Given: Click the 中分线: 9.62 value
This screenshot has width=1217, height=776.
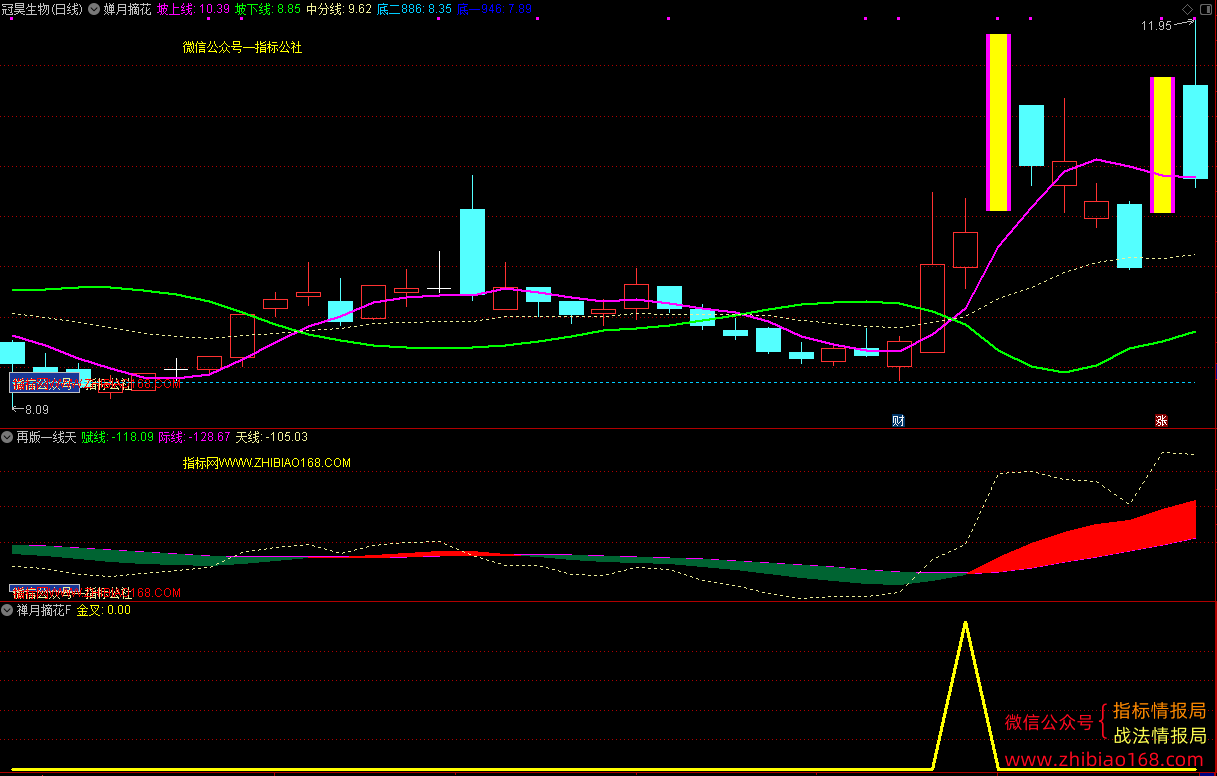Looking at the screenshot, I should pyautogui.click(x=339, y=9).
